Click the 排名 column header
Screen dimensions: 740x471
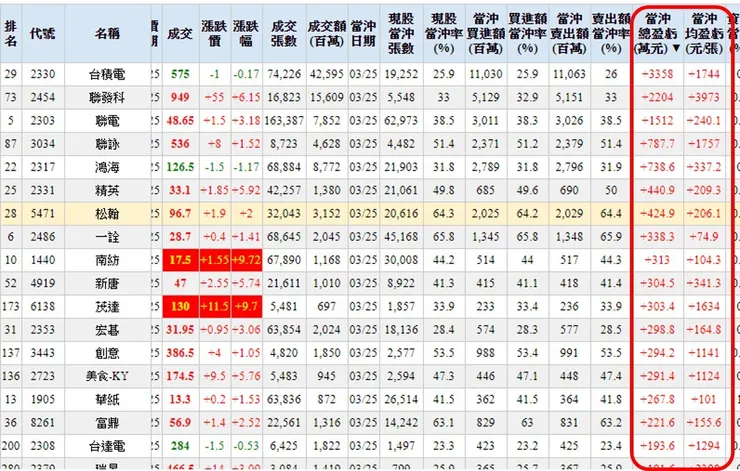pyautogui.click(x=10, y=34)
